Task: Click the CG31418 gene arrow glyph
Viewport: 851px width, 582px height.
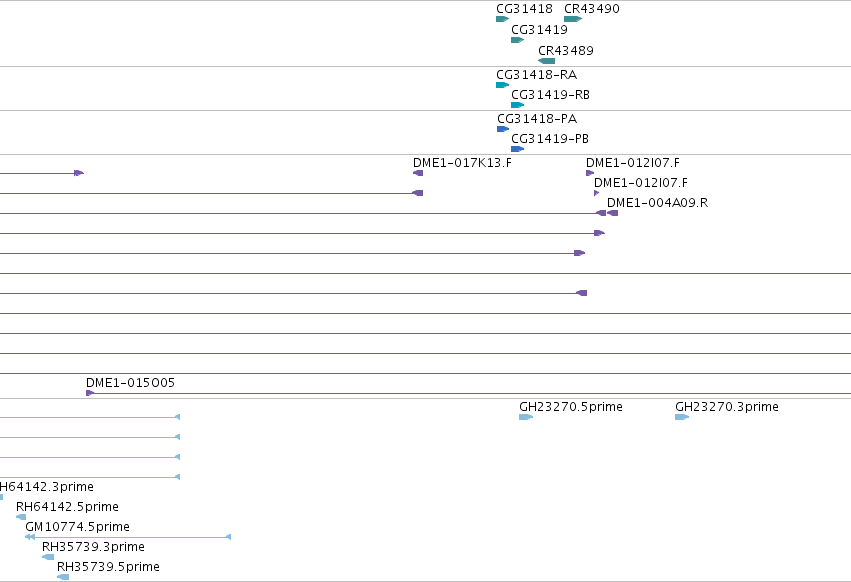Action: (x=503, y=19)
